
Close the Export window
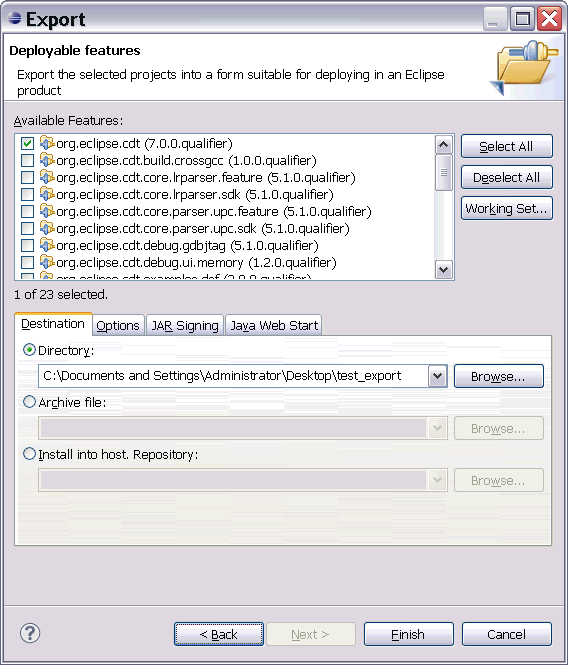pyautogui.click(x=549, y=19)
